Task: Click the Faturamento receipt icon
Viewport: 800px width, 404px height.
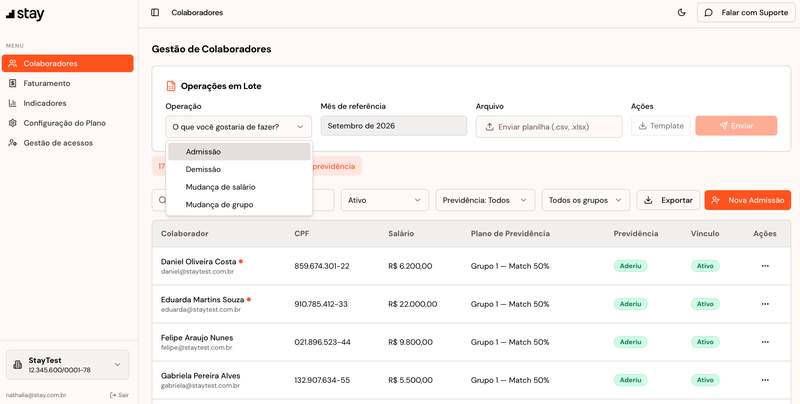Action: (13, 83)
